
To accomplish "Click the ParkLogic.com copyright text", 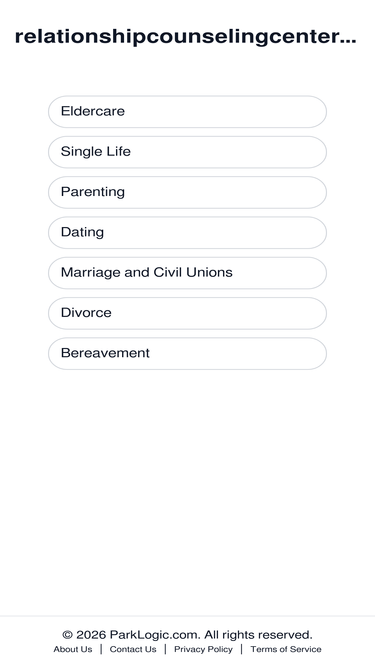I will (187, 635).
